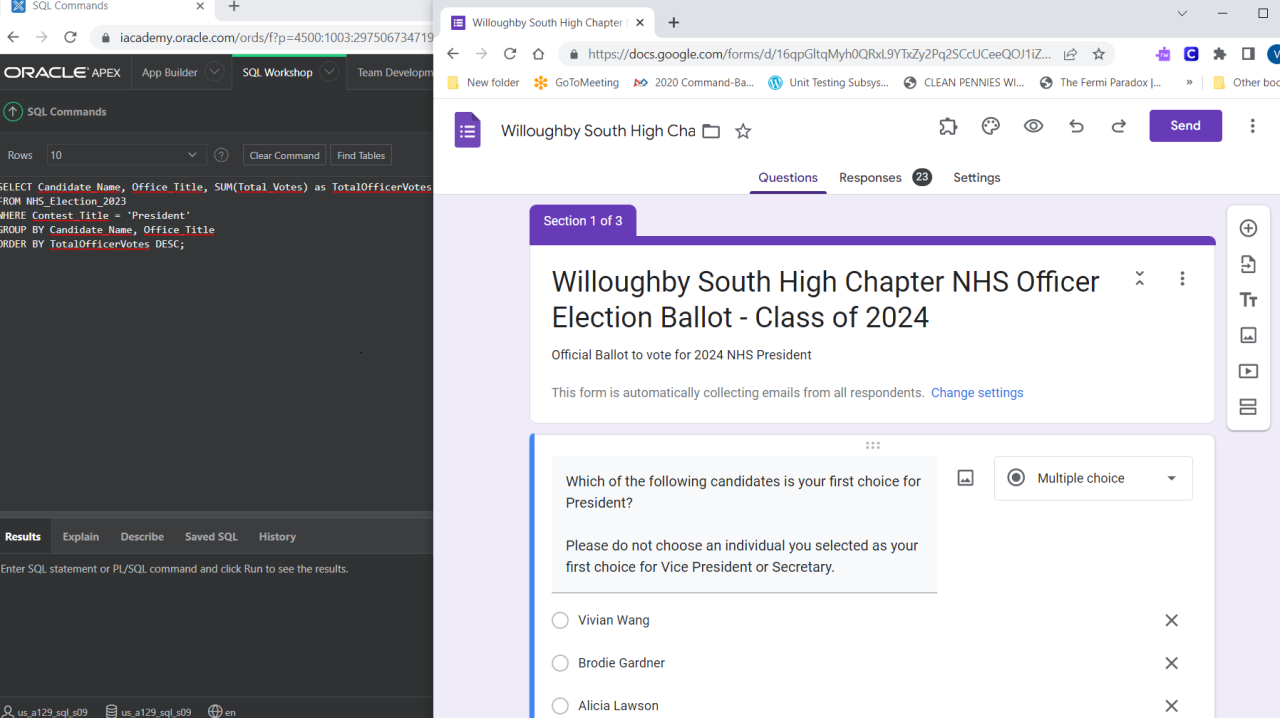Image resolution: width=1280 pixels, height=718 pixels.
Task: Click the Clear Command button
Action: 285,155
